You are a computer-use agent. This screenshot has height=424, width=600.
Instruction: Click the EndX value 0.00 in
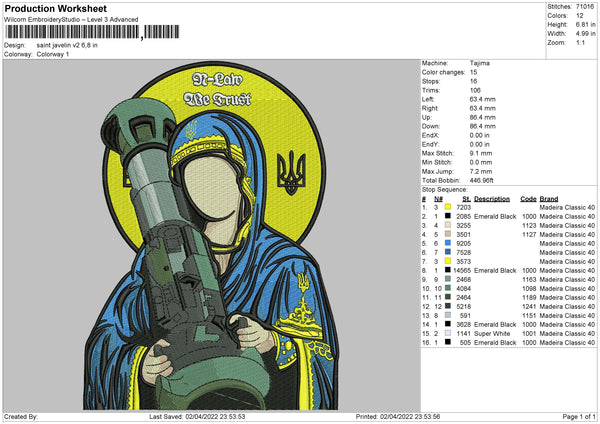(479, 135)
